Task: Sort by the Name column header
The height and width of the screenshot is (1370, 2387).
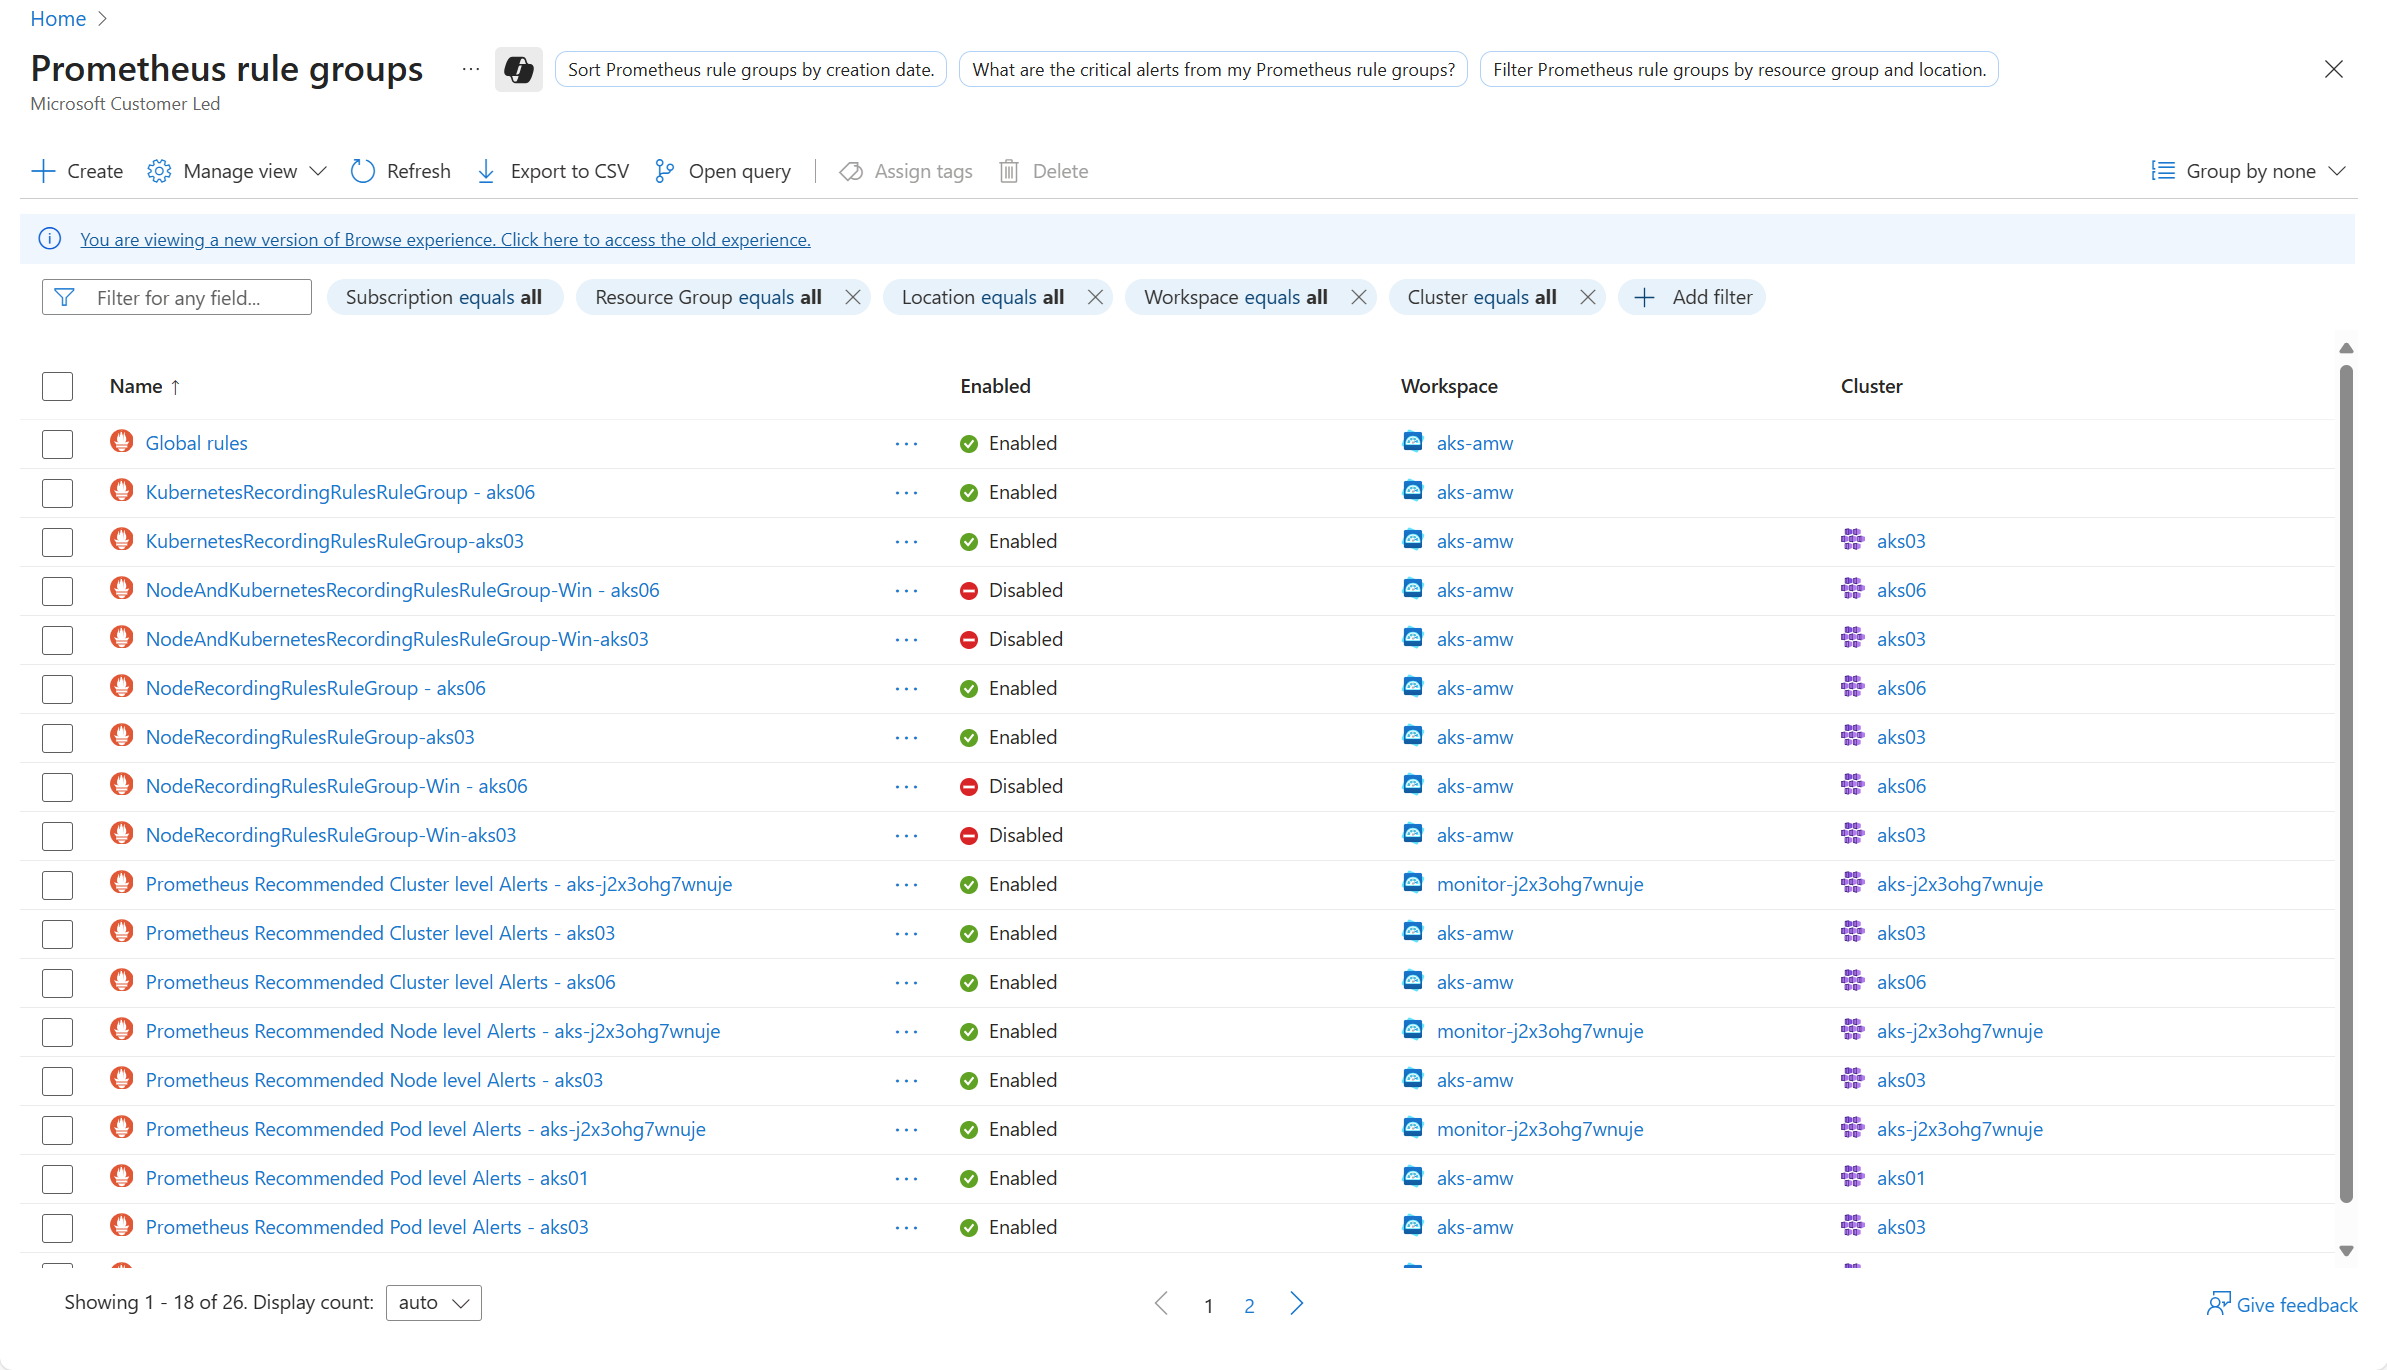Action: coord(137,386)
